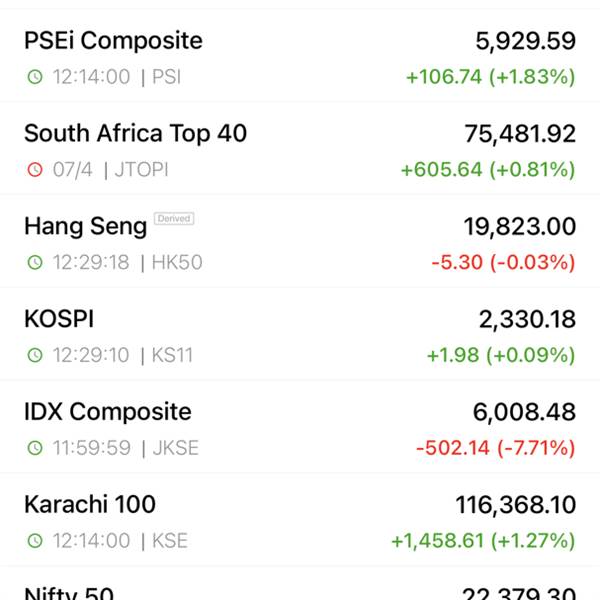This screenshot has width=600, height=600.
Task: Open the partially visible Nifty 50 row
Action: [x=300, y=583]
